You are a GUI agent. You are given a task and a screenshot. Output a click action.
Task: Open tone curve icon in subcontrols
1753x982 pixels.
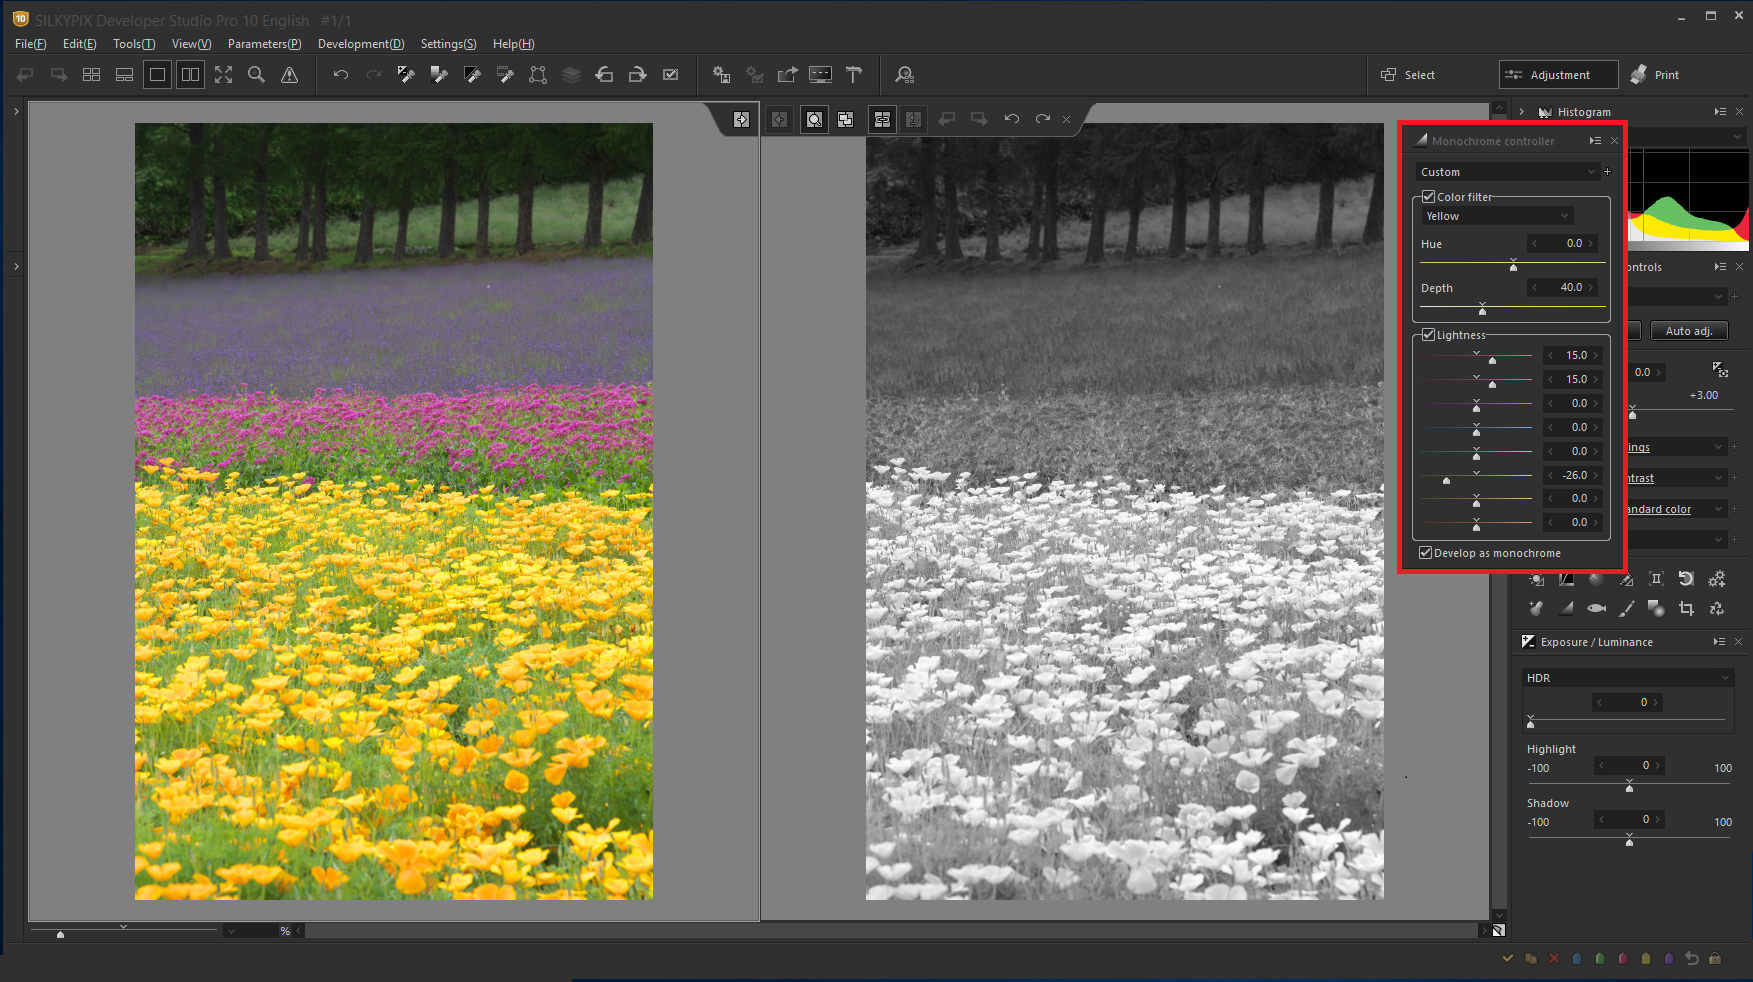tap(1566, 579)
